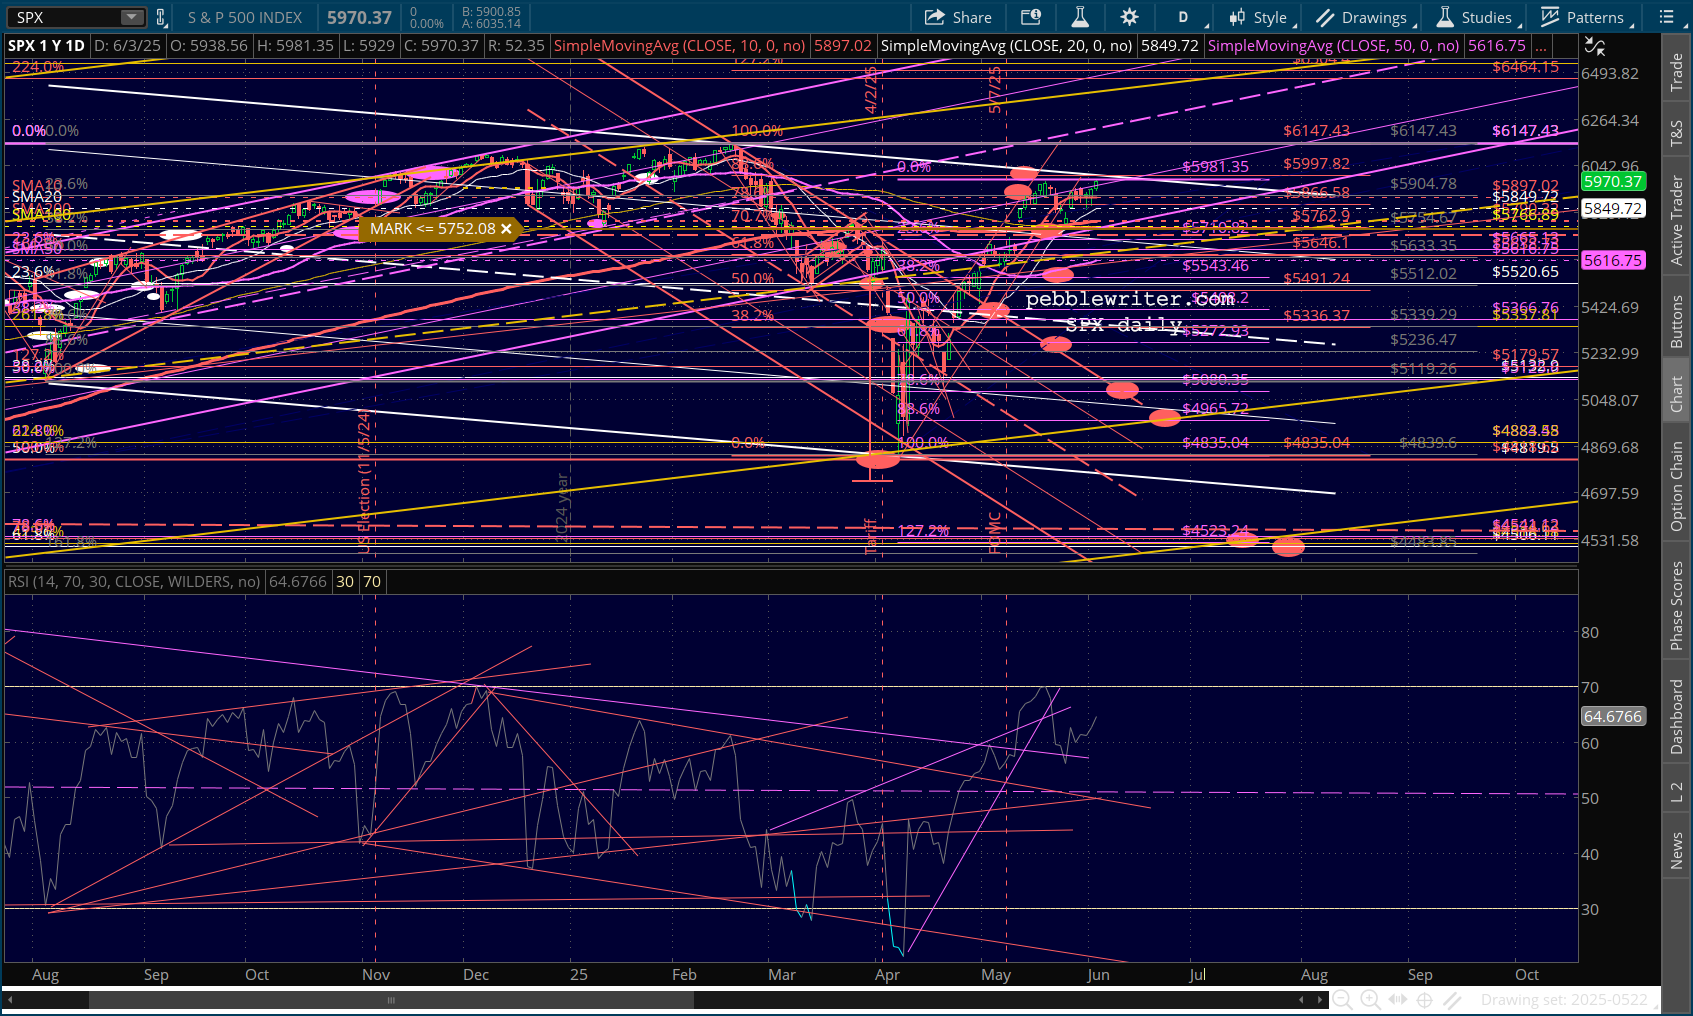Click the flask Edit Studies icon
Image resolution: width=1693 pixels, height=1016 pixels.
click(1080, 17)
